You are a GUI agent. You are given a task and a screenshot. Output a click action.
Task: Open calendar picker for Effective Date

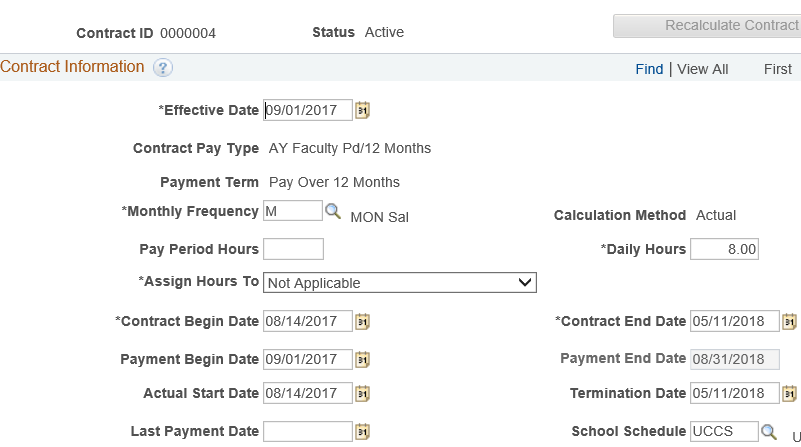point(362,110)
